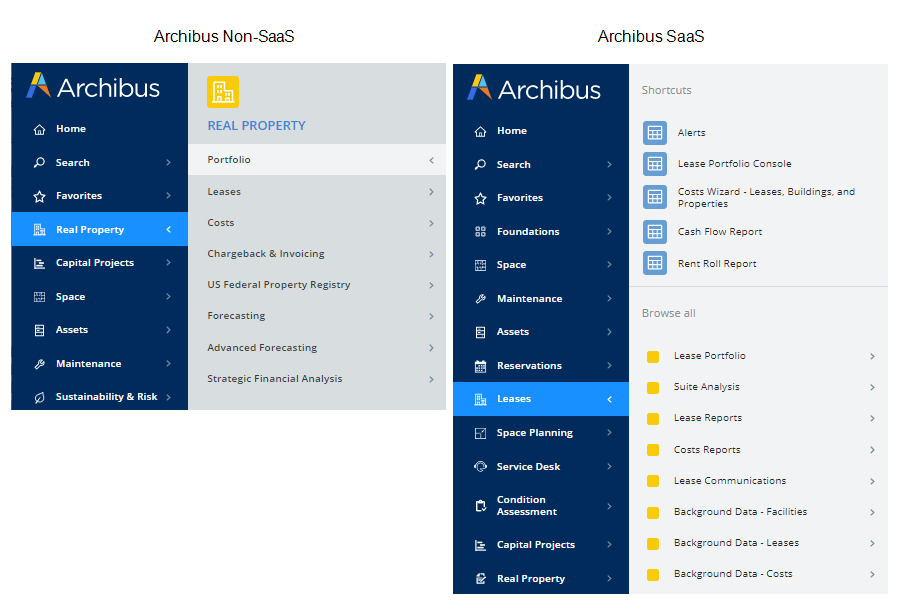The image size is (900, 606).
Task: Open the US Federal Property Registry menu
Action: pyautogui.click(x=279, y=285)
